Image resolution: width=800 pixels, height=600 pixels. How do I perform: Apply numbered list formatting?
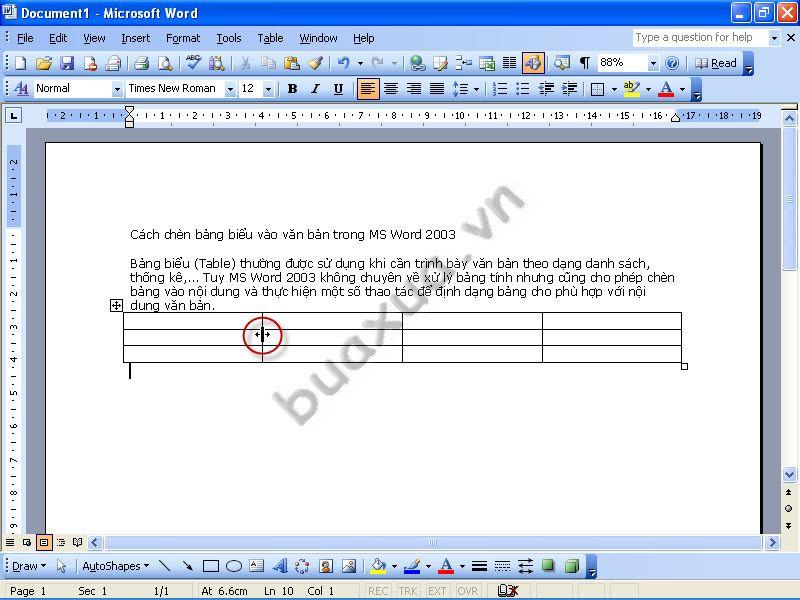(x=499, y=89)
